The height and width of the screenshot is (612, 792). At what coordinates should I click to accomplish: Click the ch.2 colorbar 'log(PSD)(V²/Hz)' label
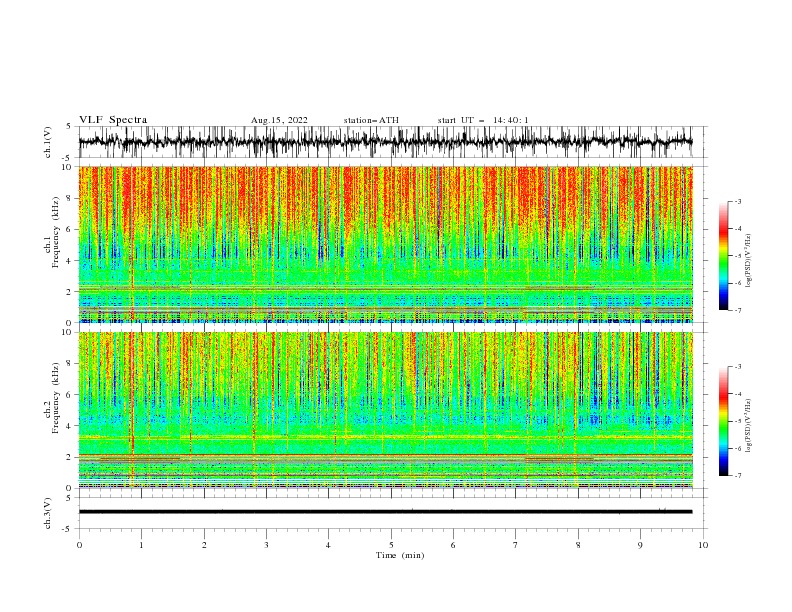[x=749, y=426]
